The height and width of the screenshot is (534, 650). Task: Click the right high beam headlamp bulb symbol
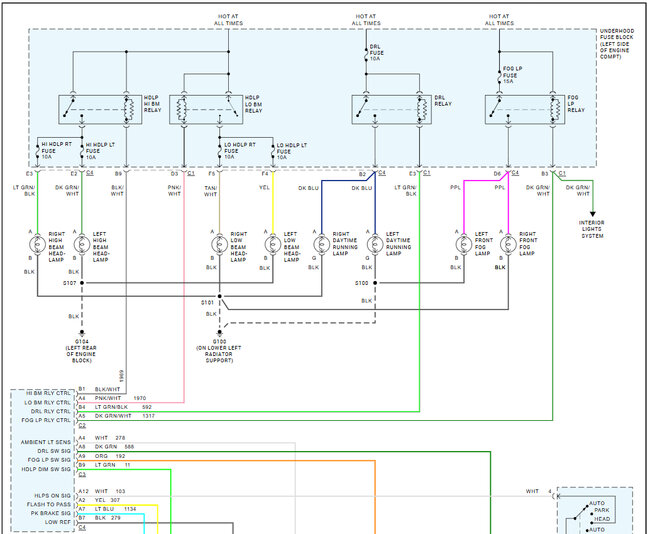click(x=37, y=244)
